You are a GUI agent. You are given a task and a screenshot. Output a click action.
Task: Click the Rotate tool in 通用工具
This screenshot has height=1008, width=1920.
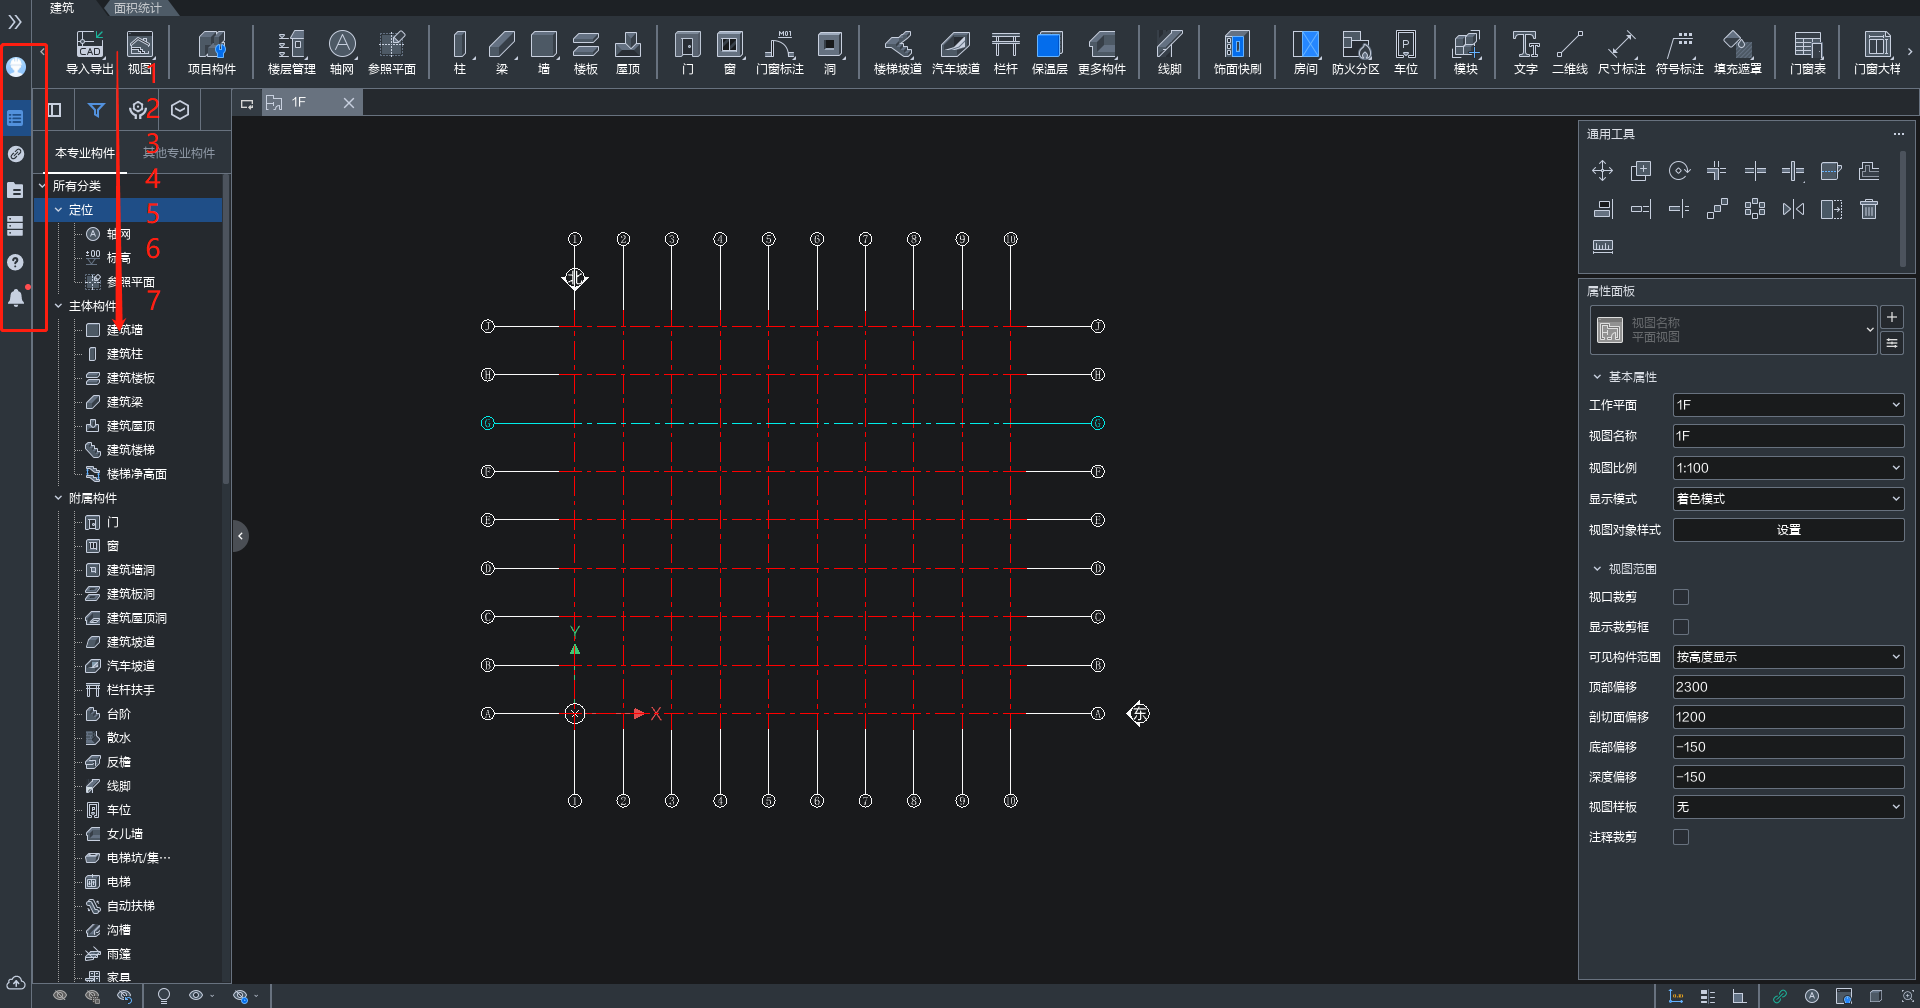1679,171
